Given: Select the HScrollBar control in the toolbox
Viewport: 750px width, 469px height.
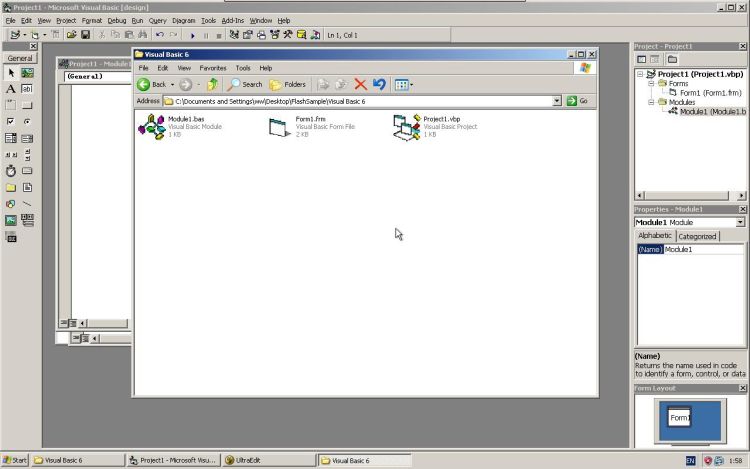Looking at the screenshot, I should (11, 154).
